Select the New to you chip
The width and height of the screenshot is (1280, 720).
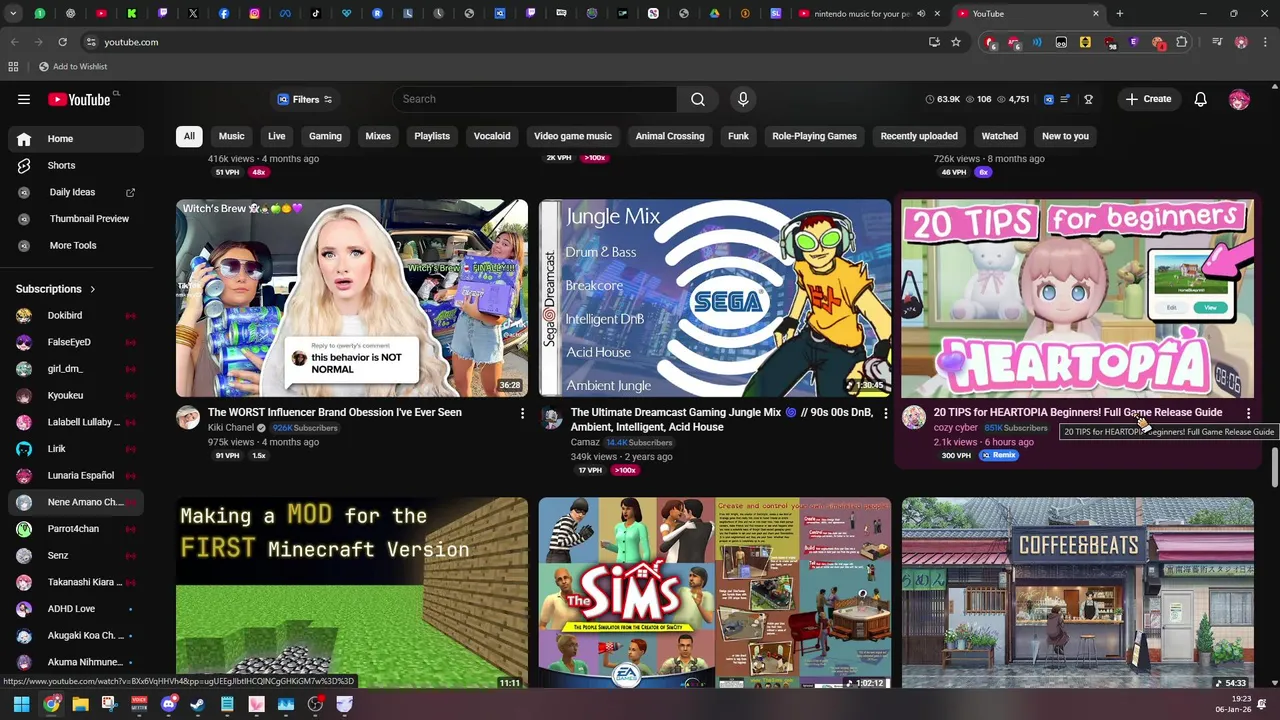tap(1065, 136)
